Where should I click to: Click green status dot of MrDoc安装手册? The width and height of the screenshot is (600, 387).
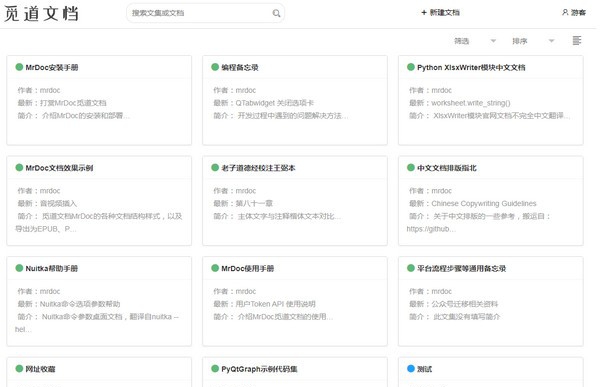(19, 67)
